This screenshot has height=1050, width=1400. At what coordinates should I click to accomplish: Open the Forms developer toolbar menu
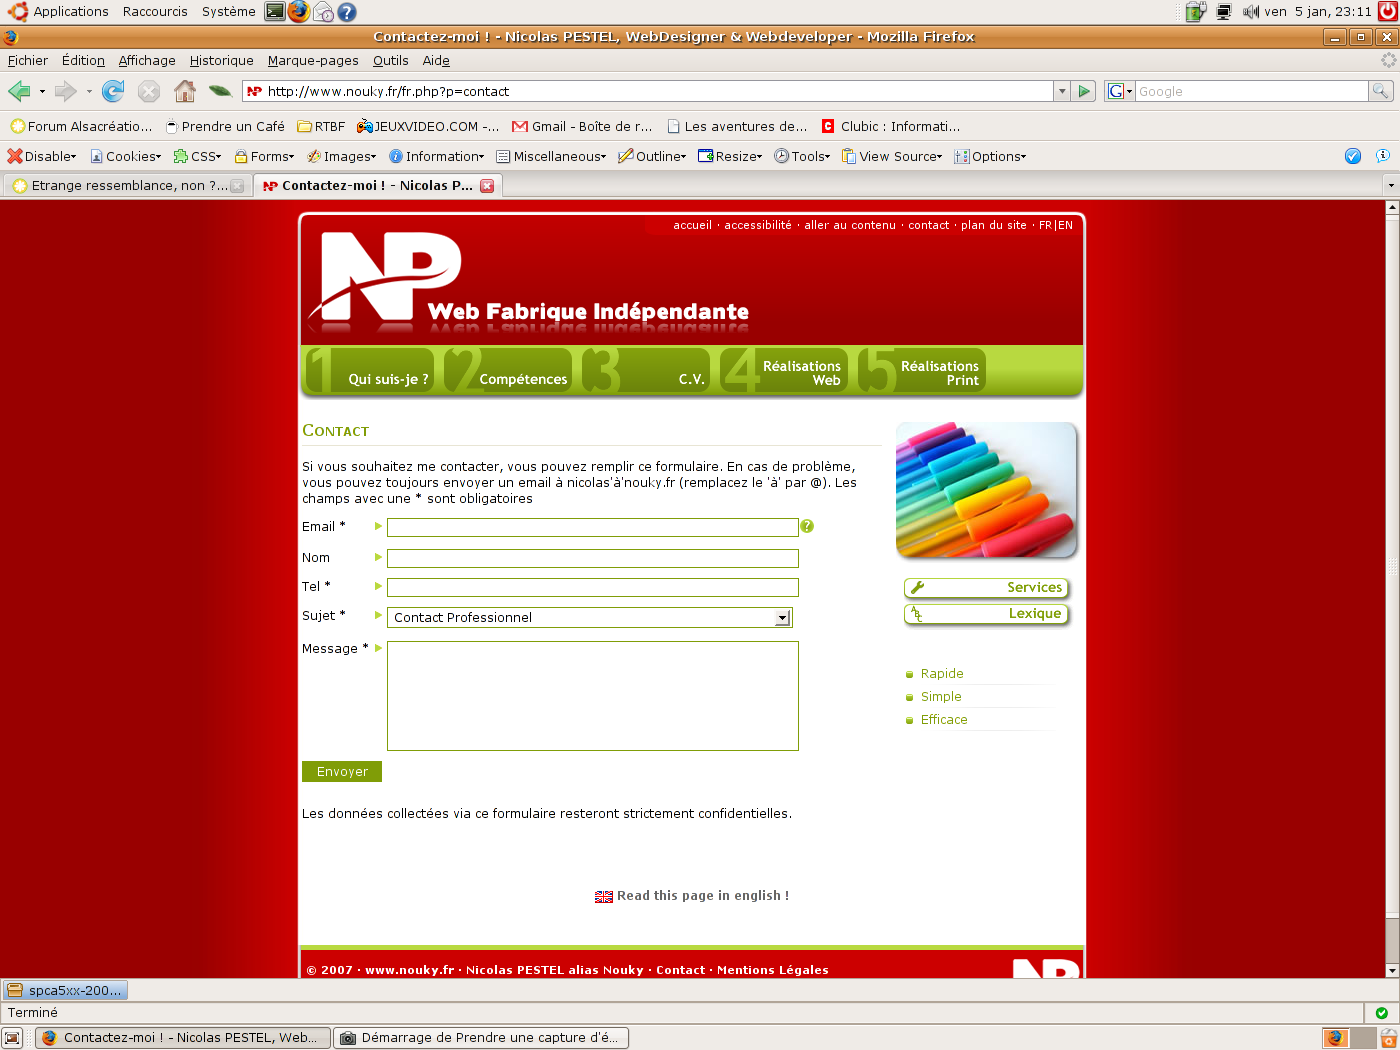point(265,156)
